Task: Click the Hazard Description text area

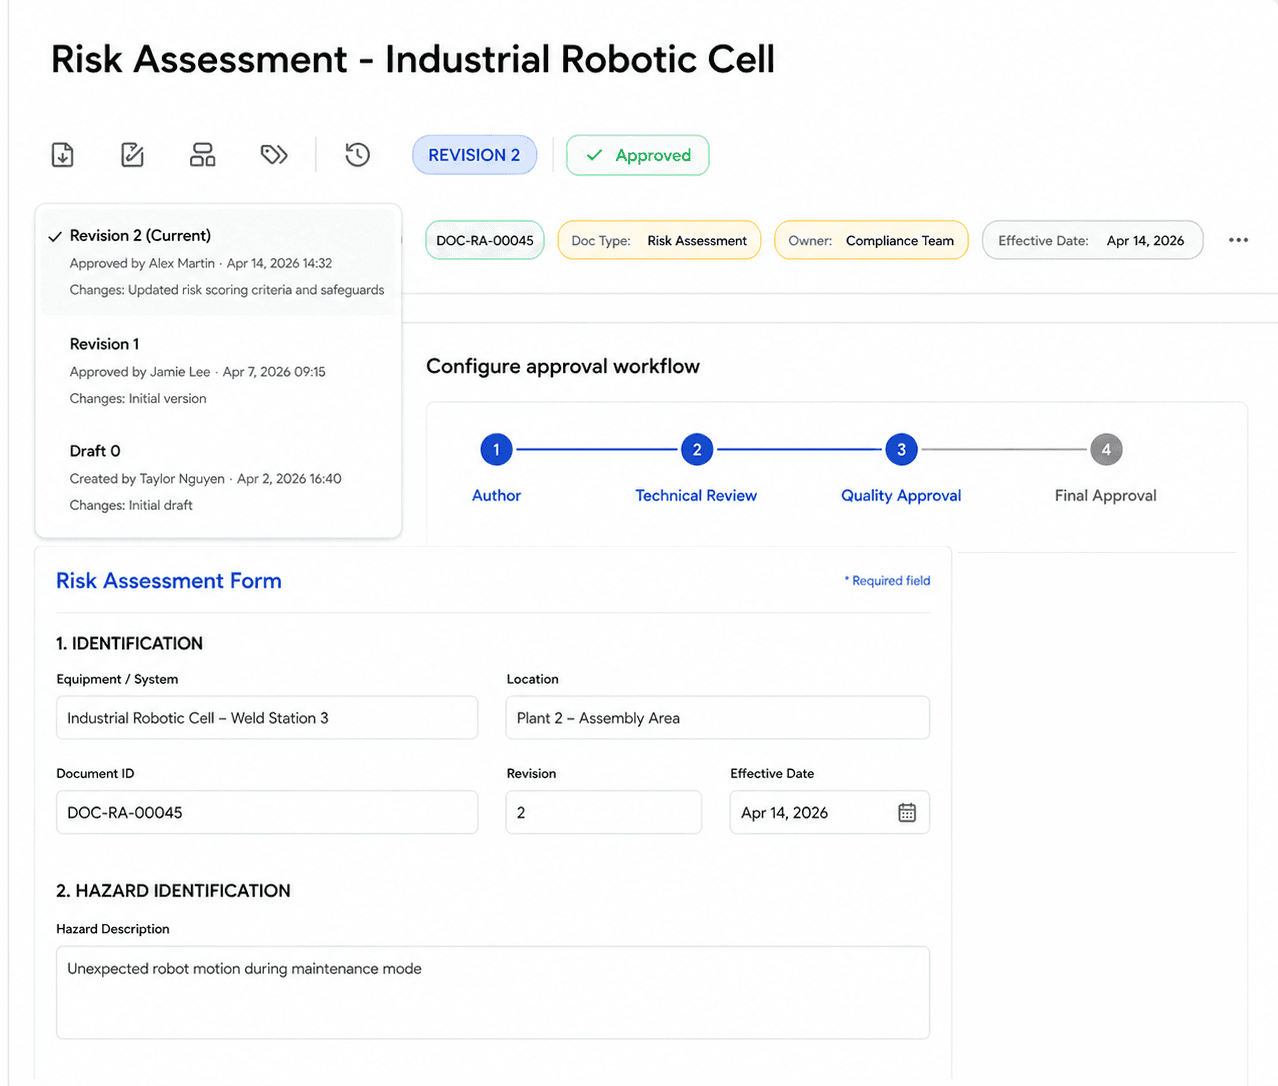Action: point(493,993)
